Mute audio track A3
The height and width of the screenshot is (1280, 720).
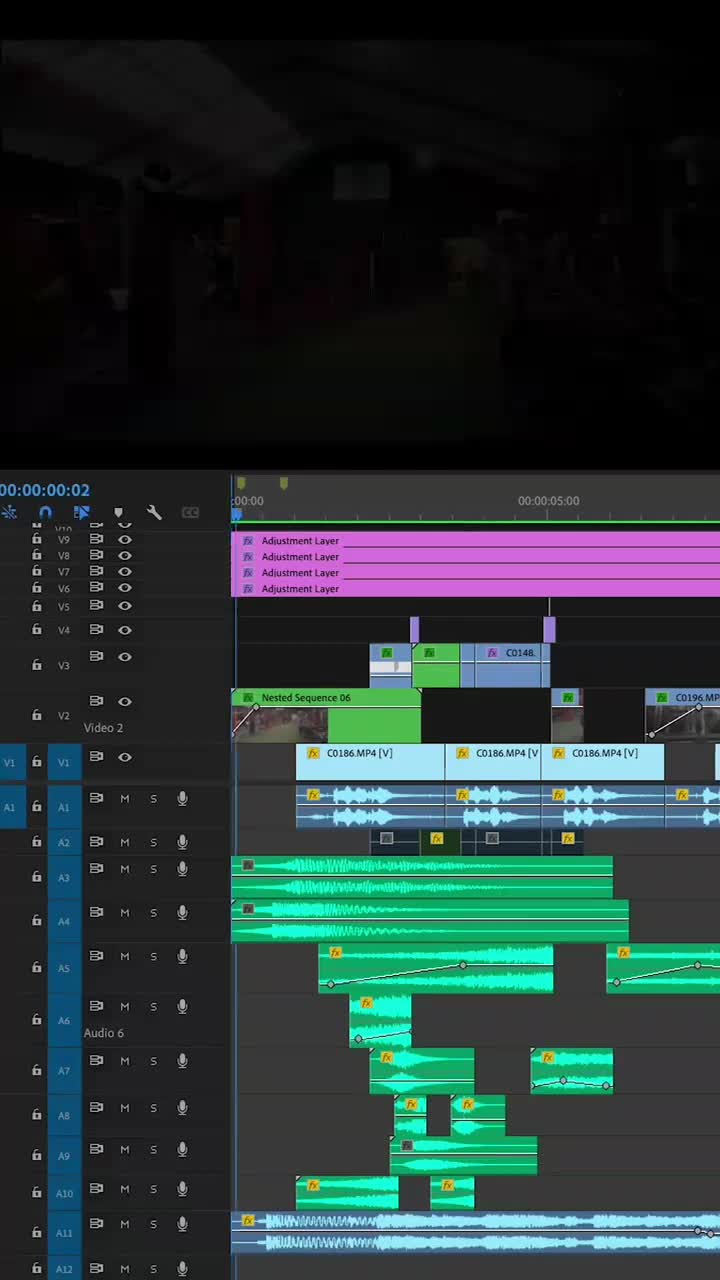pos(125,869)
